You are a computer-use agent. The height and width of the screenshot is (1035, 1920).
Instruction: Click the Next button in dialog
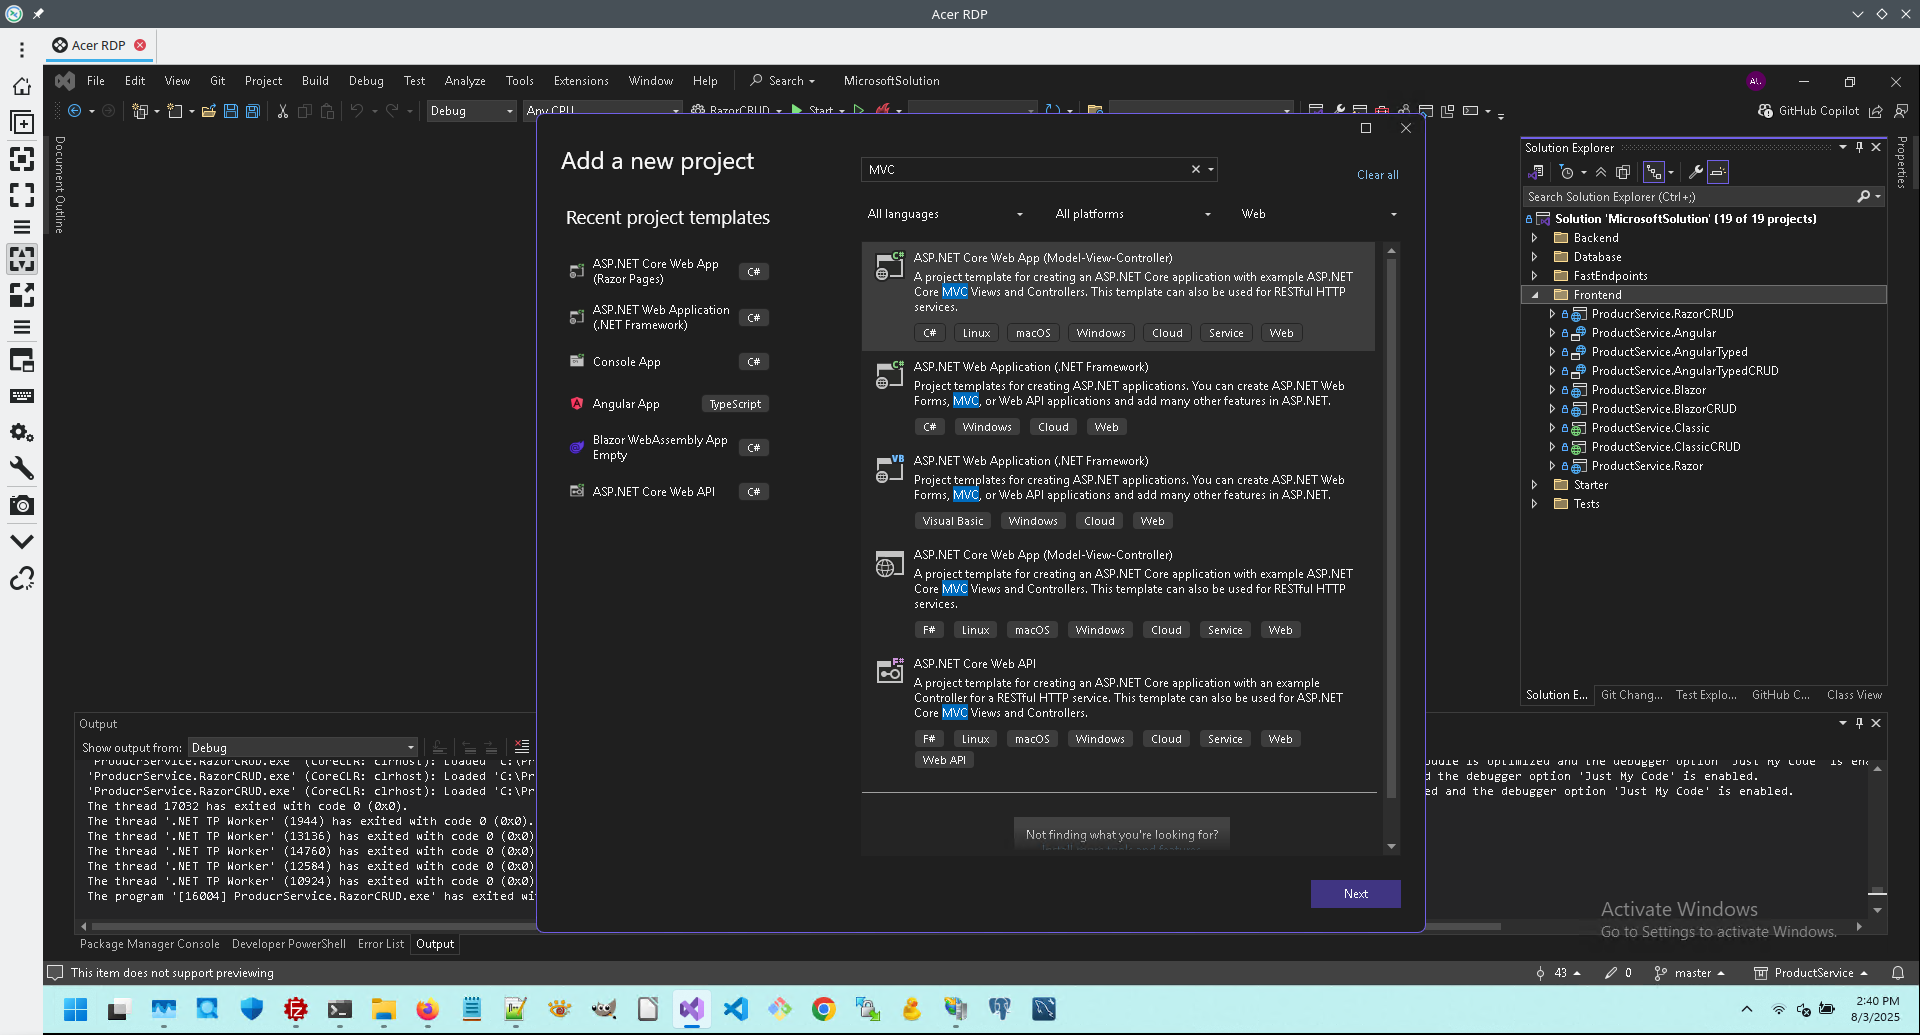(1356, 894)
